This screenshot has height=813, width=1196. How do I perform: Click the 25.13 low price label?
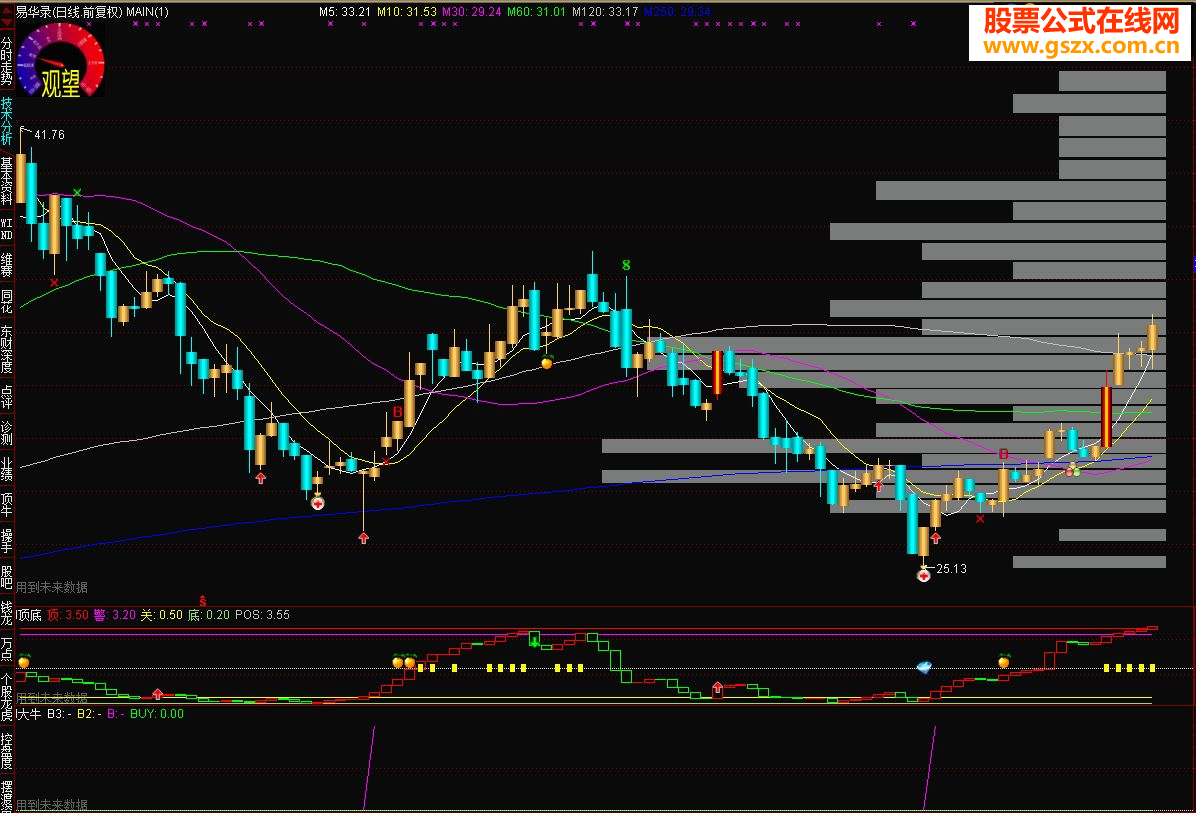point(951,569)
